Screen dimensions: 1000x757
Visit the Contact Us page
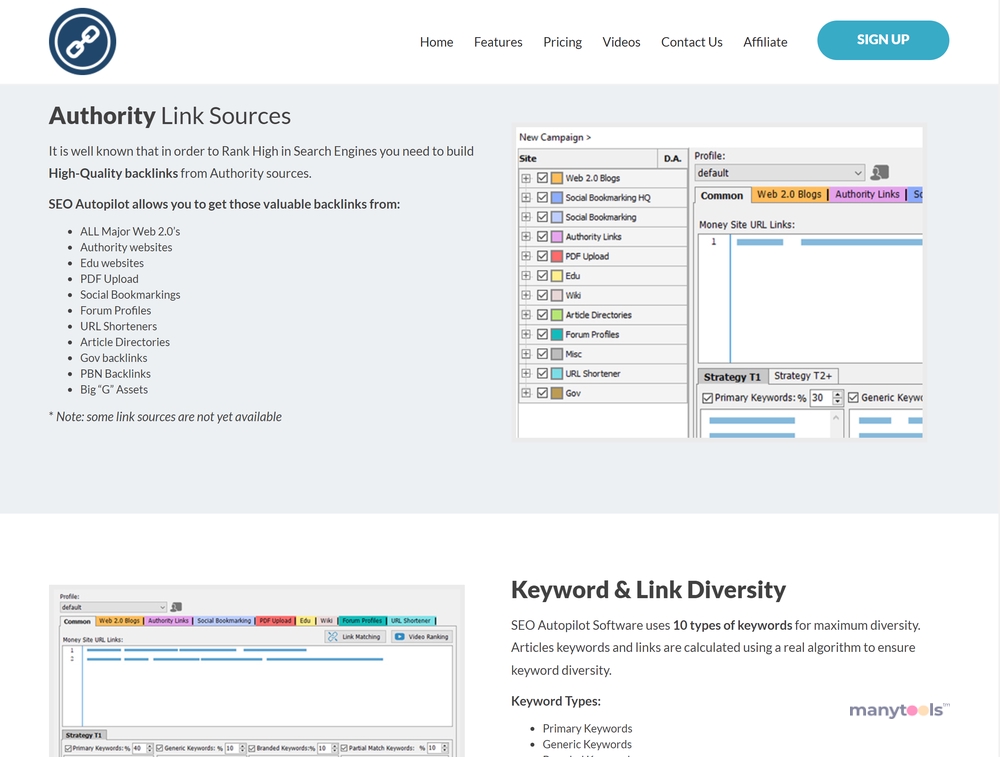[x=691, y=42]
